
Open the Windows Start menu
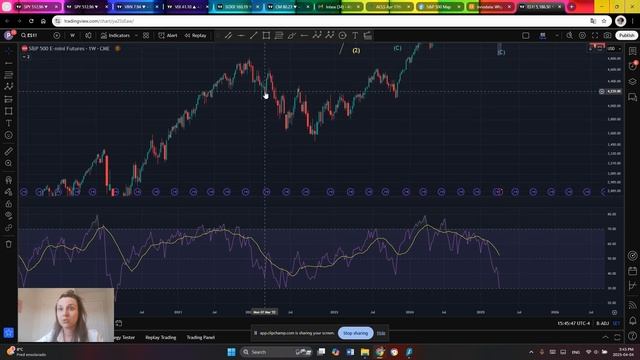231,352
